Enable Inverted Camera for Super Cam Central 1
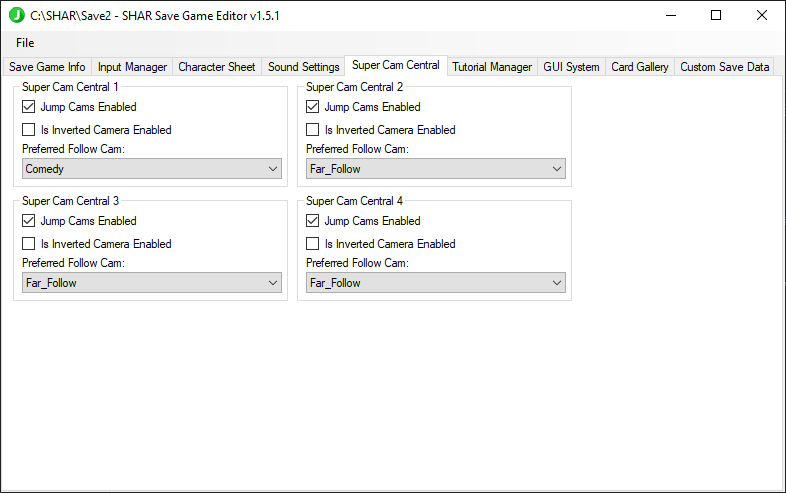This screenshot has width=786, height=493. [29, 130]
